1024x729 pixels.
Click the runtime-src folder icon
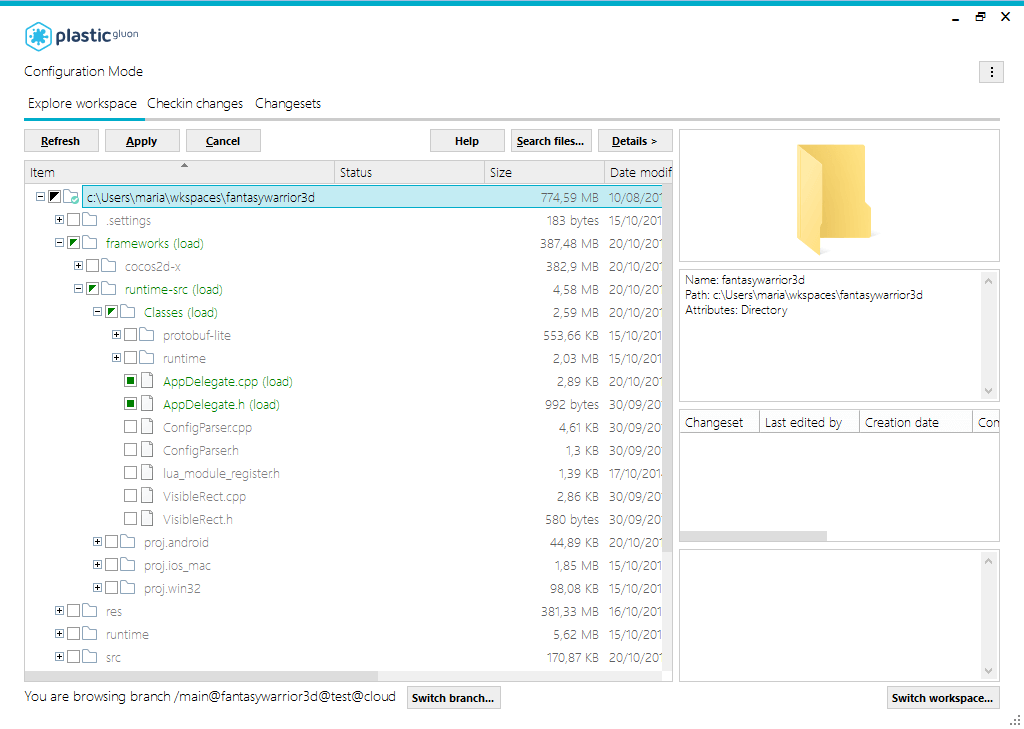coord(108,289)
